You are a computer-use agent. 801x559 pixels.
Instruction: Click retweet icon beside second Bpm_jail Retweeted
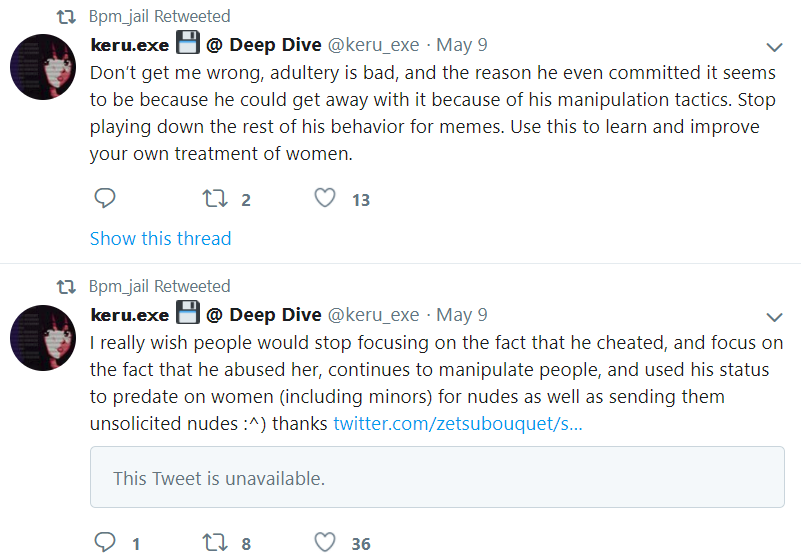(x=66, y=287)
